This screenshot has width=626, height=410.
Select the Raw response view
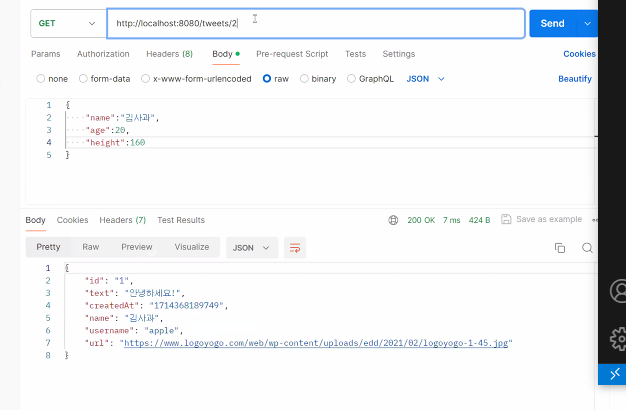pos(91,247)
